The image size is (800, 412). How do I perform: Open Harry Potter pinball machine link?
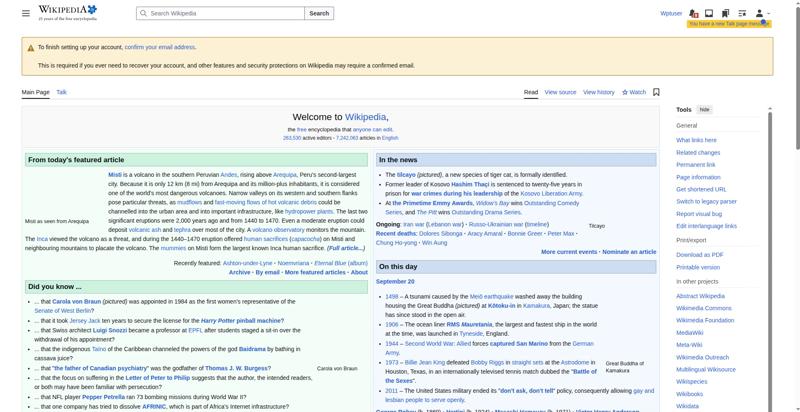pos(242,321)
